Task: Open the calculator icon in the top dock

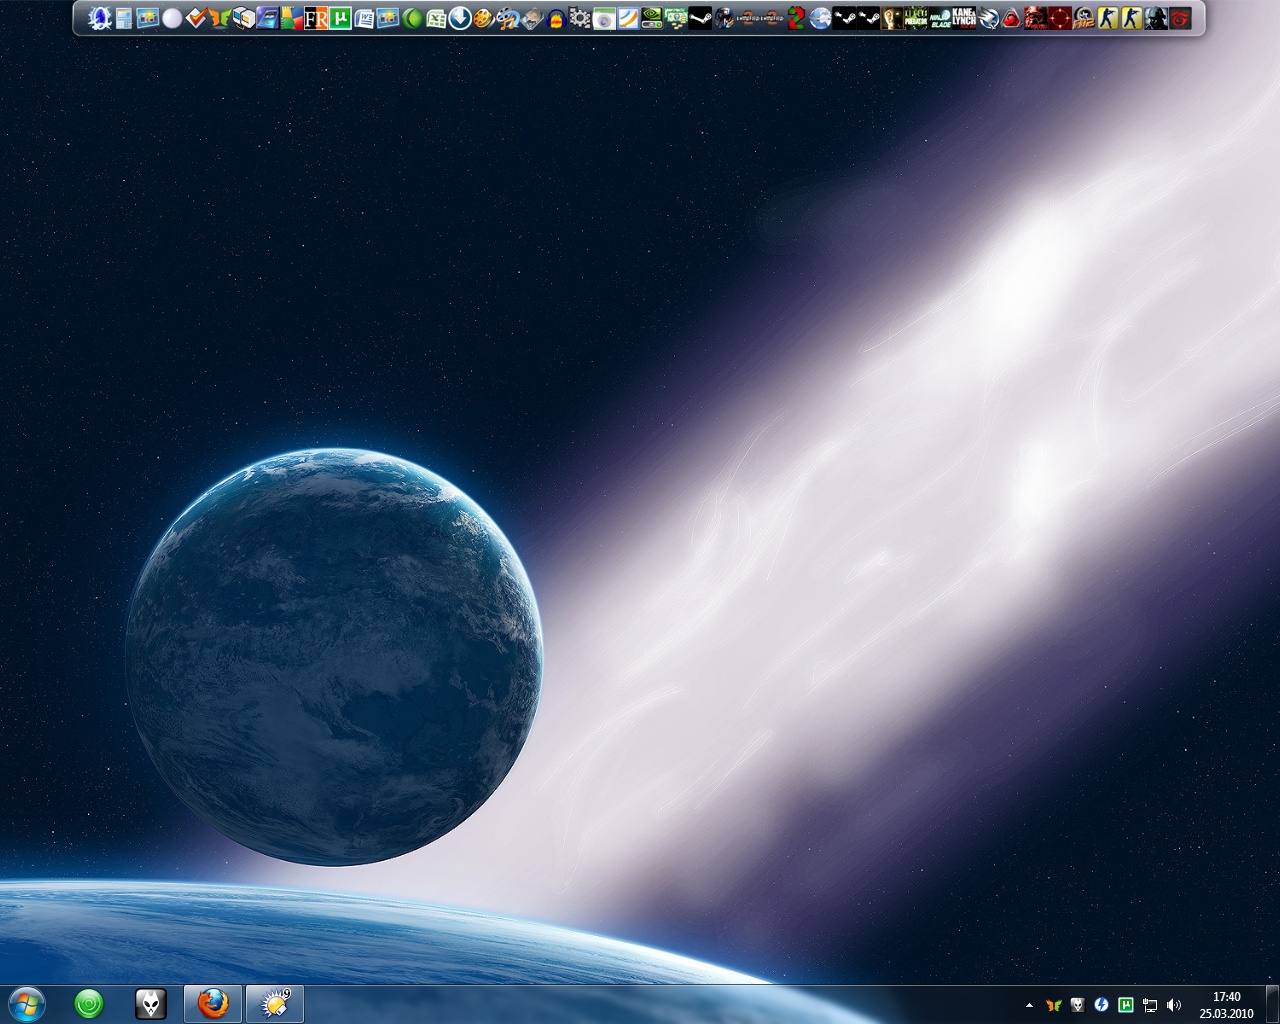Action: 124,18
